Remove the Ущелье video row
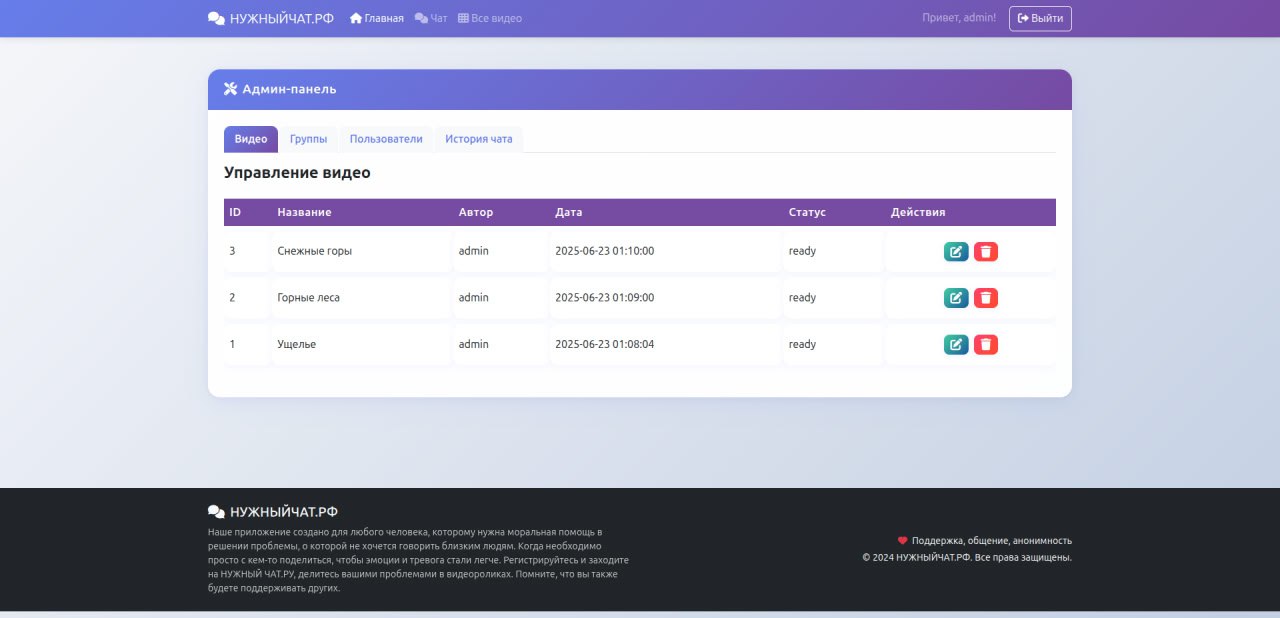Viewport: 1280px width, 618px height. pyautogui.click(x=986, y=345)
